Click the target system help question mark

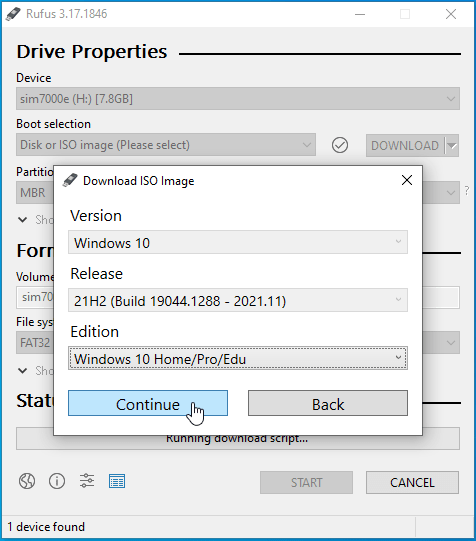pyautogui.click(x=467, y=191)
